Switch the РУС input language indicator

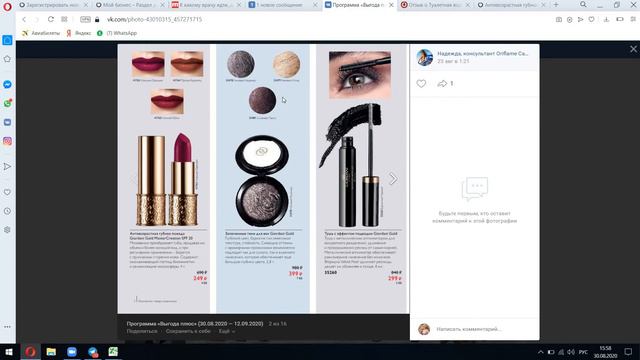click(584, 352)
